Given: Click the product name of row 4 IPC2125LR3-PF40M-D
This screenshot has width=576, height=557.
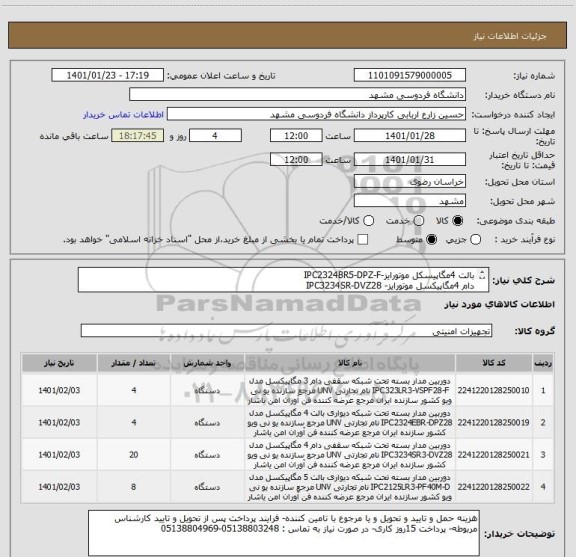Looking at the screenshot, I should coord(350,487).
